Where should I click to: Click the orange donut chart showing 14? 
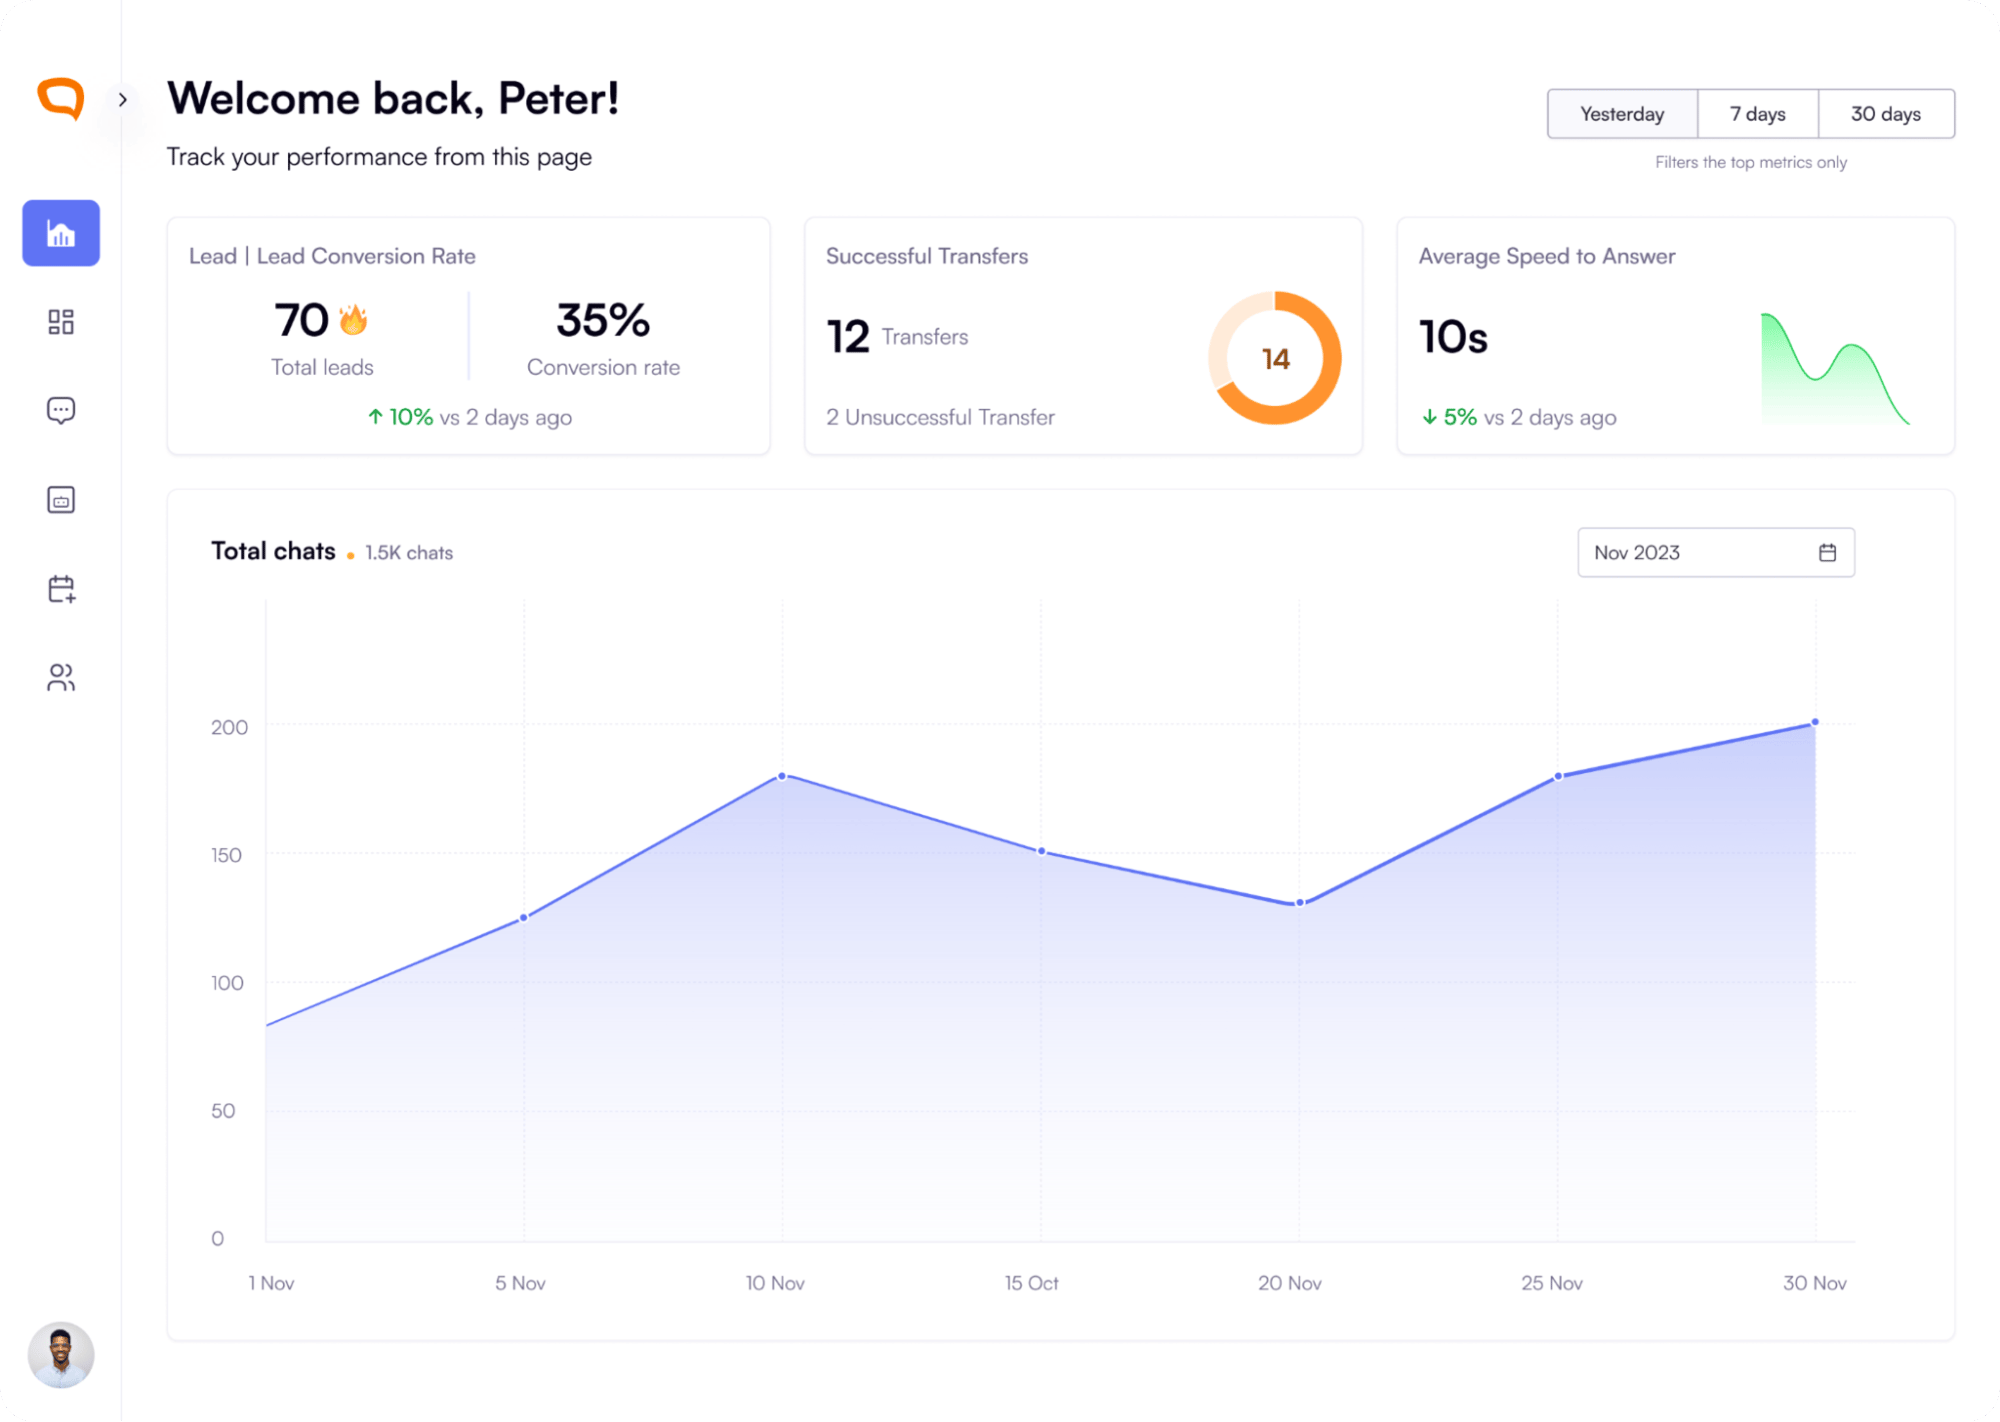pyautogui.click(x=1274, y=358)
